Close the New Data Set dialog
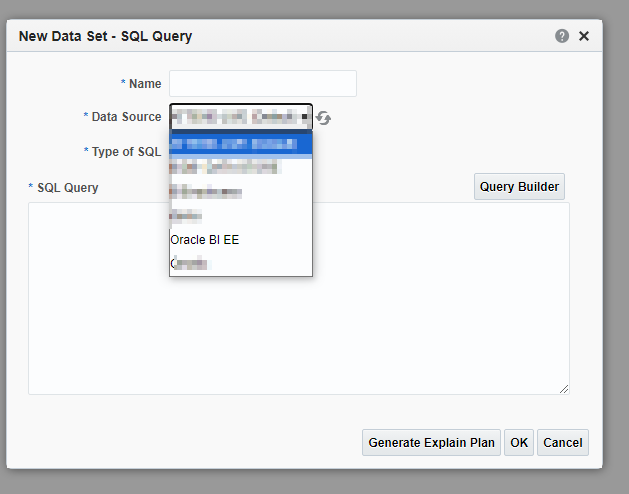Image resolution: width=629 pixels, height=494 pixels. 584,36
